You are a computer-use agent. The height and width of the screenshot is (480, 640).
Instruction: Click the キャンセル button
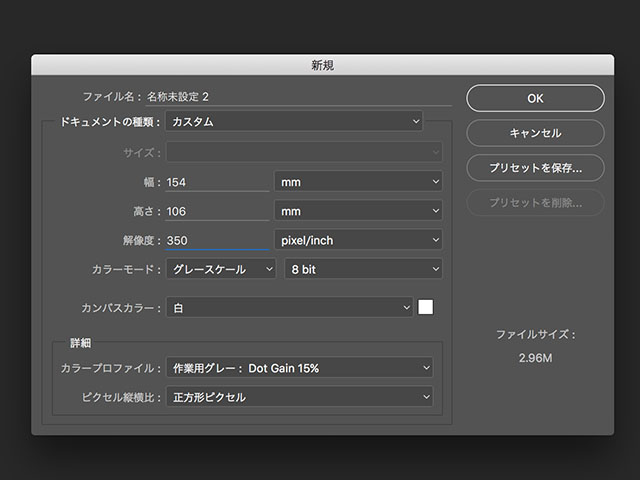pyautogui.click(x=535, y=133)
